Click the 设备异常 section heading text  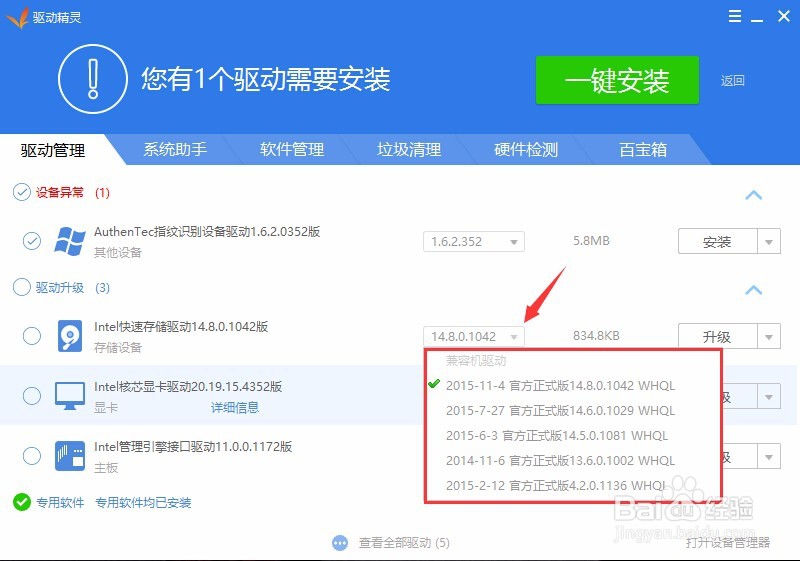pyautogui.click(x=60, y=192)
